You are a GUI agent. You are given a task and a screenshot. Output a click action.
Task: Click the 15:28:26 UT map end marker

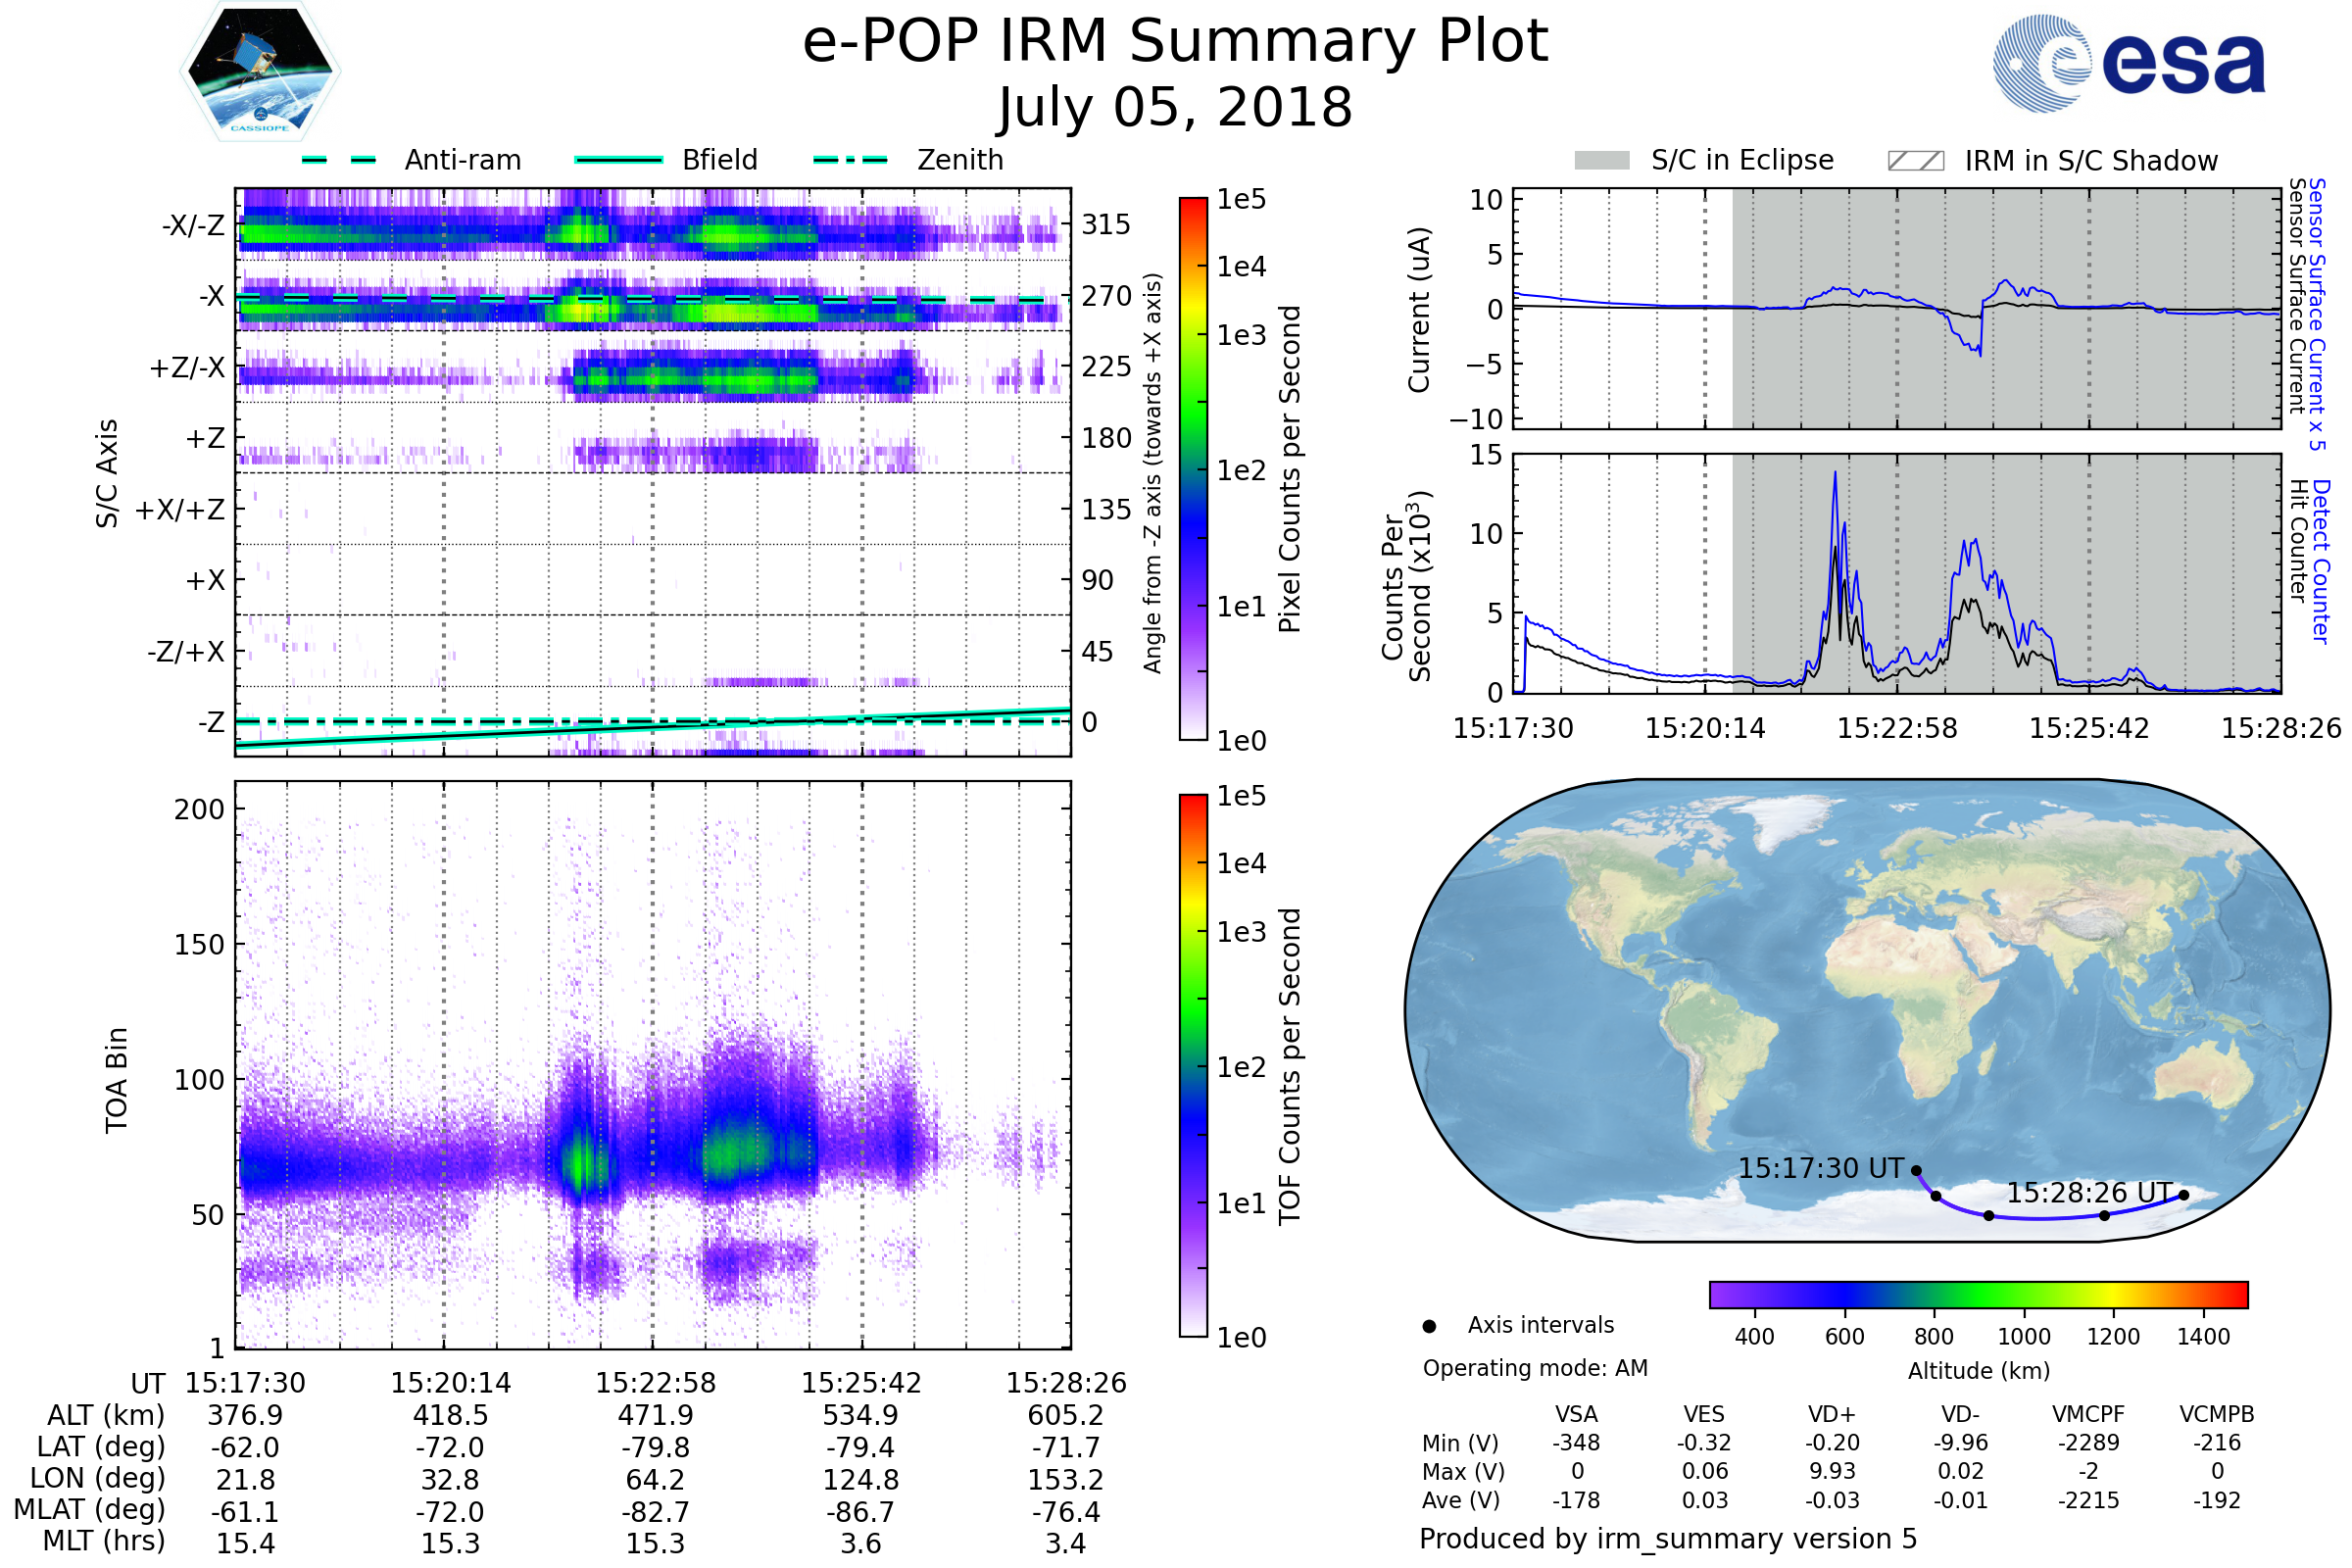(2184, 1195)
